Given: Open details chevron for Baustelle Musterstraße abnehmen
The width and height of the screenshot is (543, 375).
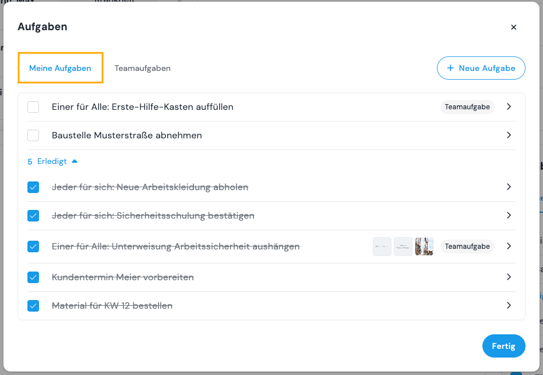Looking at the screenshot, I should tap(509, 135).
